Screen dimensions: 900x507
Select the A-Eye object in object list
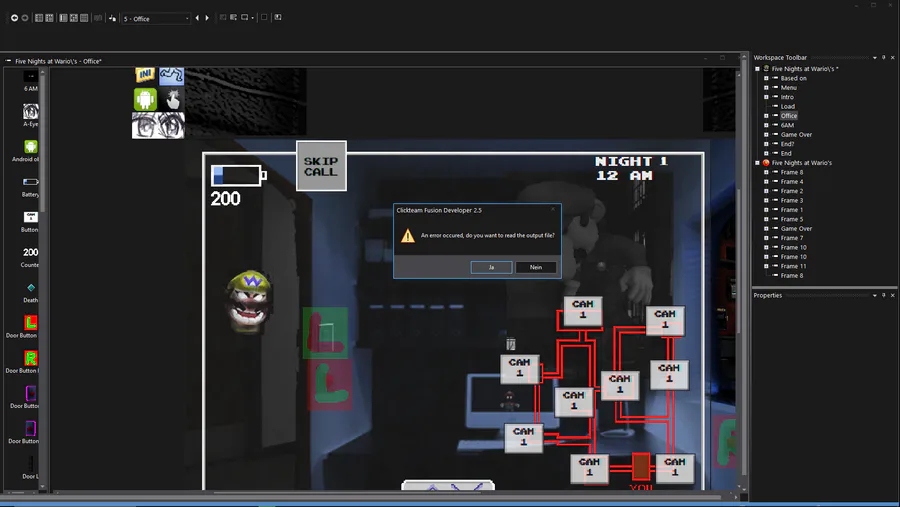point(30,115)
